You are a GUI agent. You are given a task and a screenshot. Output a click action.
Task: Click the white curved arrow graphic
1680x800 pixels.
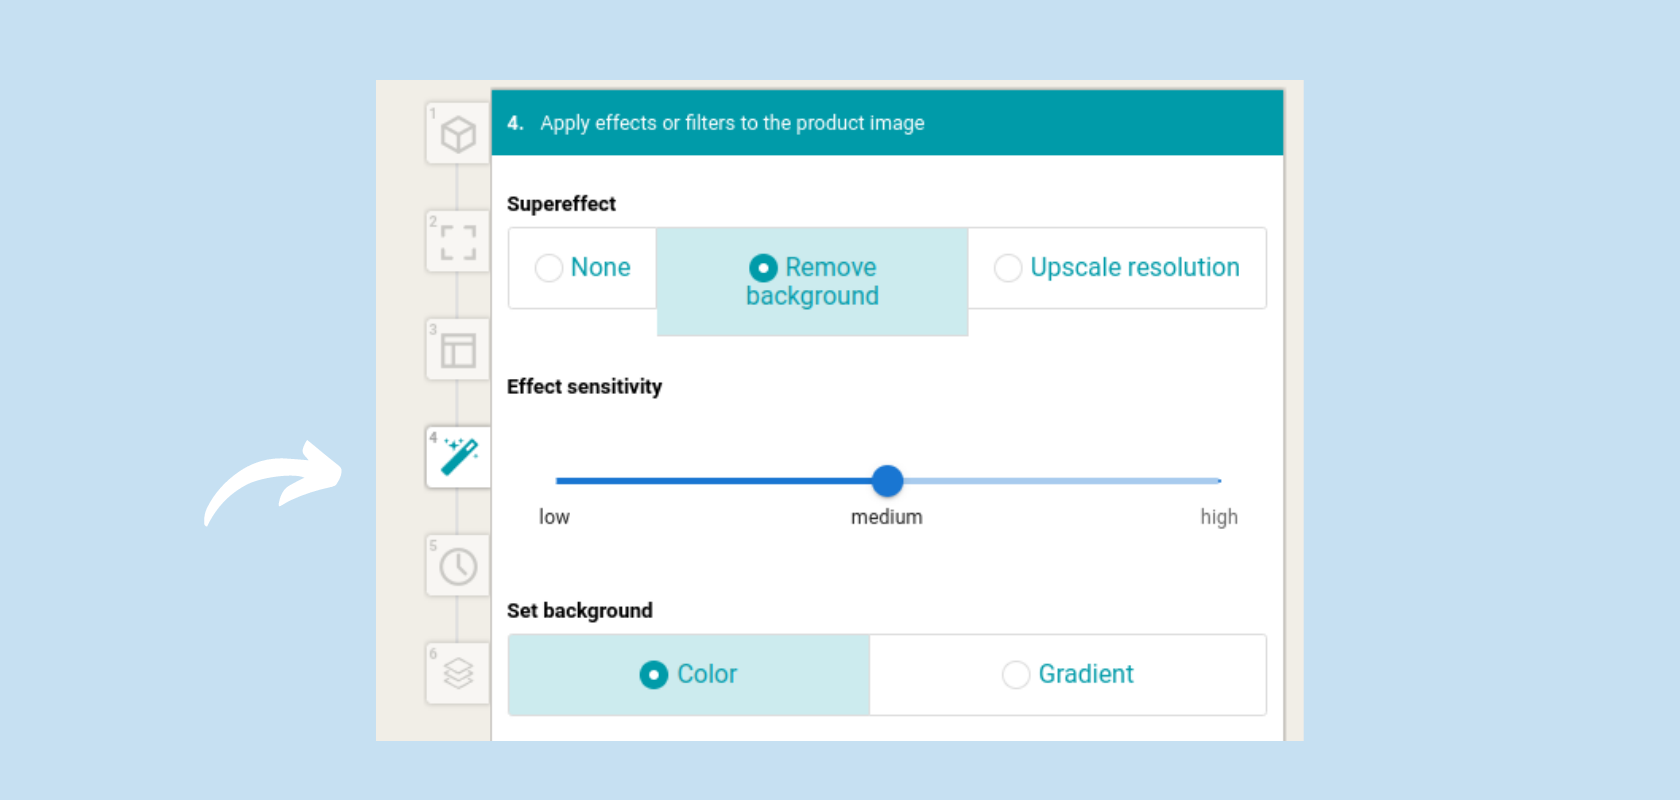[273, 482]
